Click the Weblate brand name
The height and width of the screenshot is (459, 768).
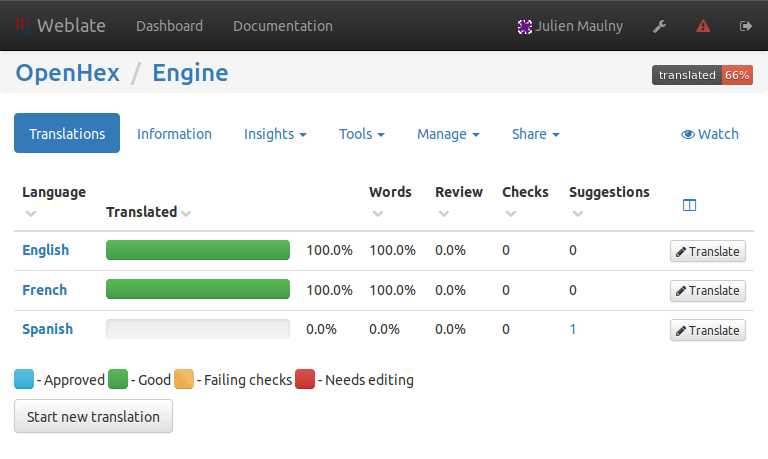coord(71,26)
